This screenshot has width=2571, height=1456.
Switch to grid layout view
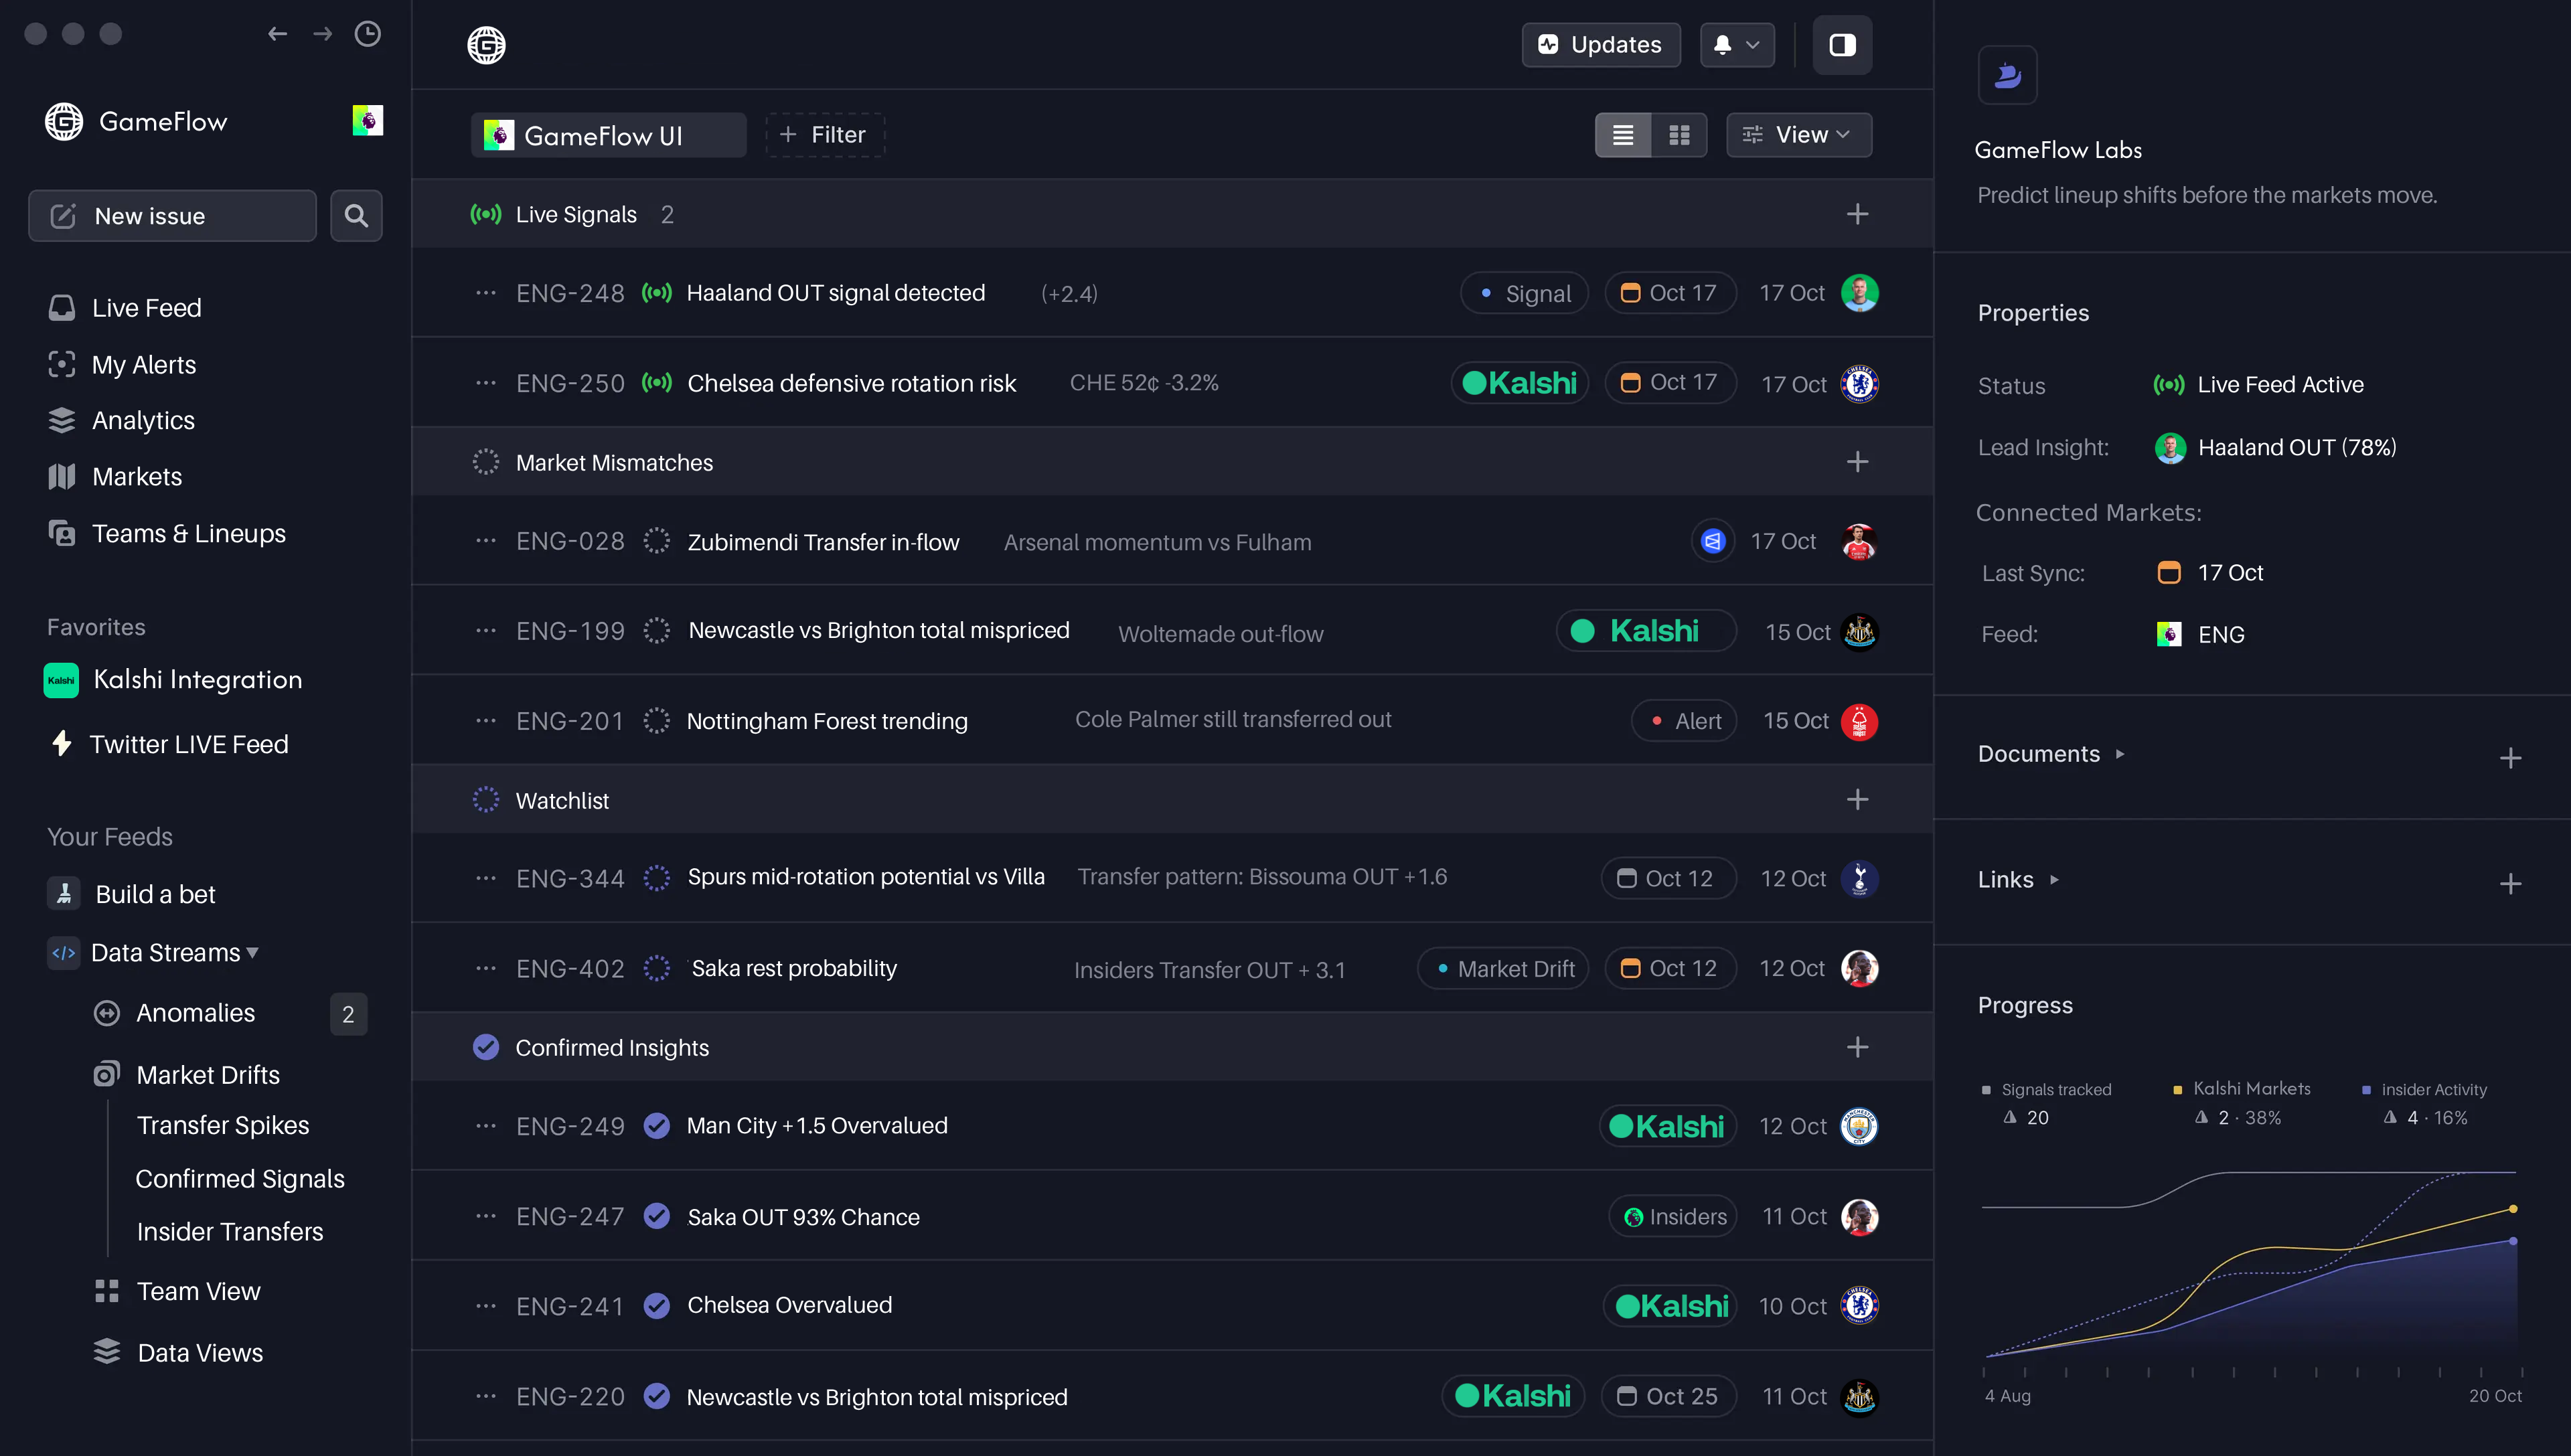coord(1680,135)
